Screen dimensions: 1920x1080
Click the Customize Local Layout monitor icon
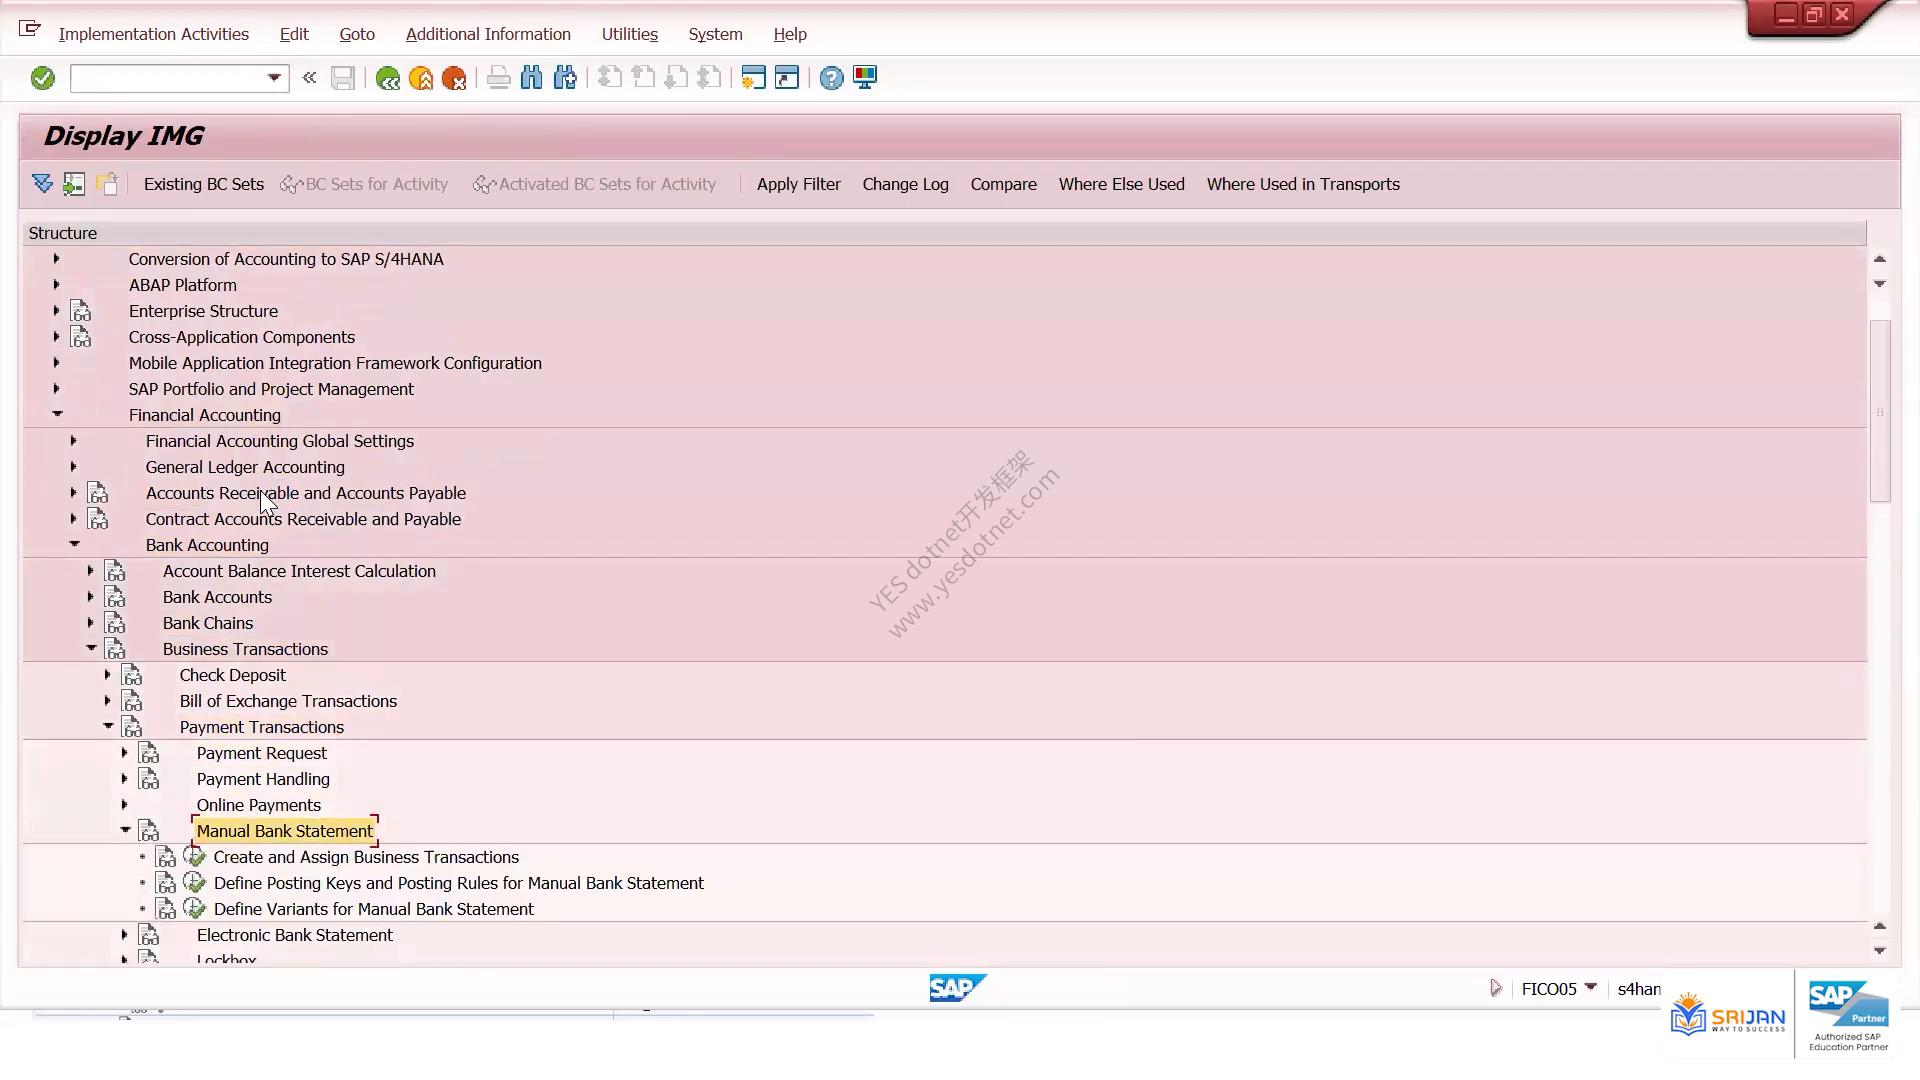click(865, 78)
